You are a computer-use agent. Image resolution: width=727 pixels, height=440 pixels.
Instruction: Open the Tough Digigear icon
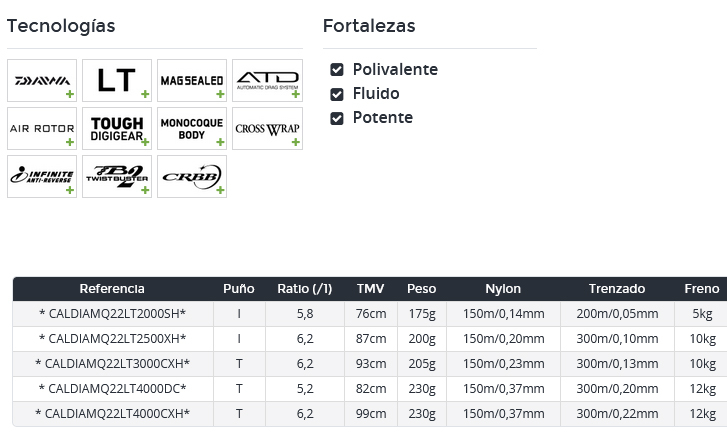[x=117, y=128]
